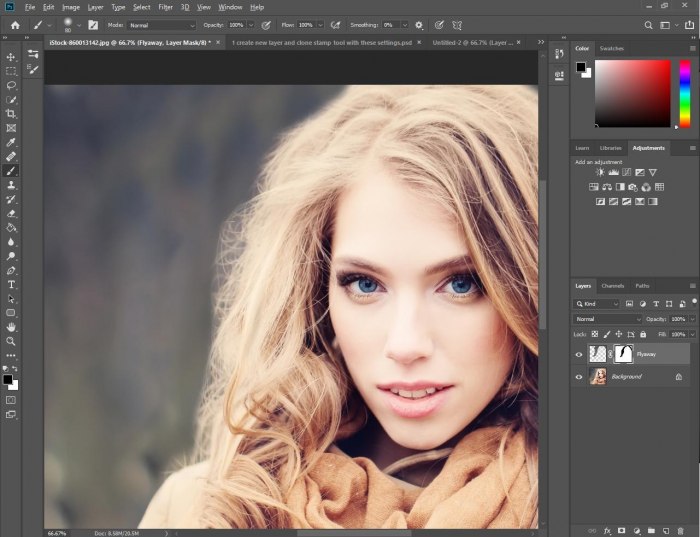Switch to the Channels tab

pos(612,286)
